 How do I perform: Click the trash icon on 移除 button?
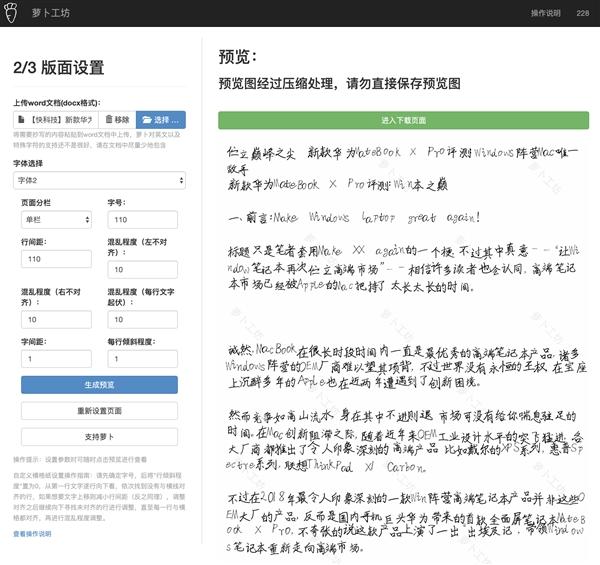pos(109,119)
